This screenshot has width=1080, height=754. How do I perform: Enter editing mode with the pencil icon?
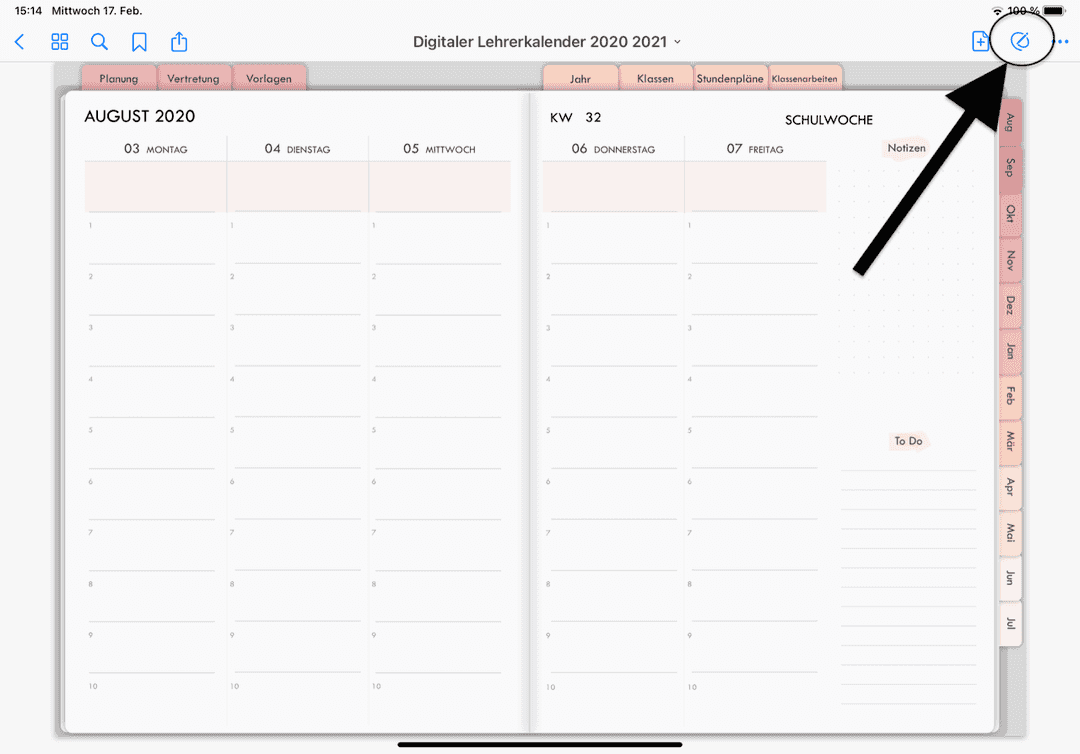tap(1021, 41)
